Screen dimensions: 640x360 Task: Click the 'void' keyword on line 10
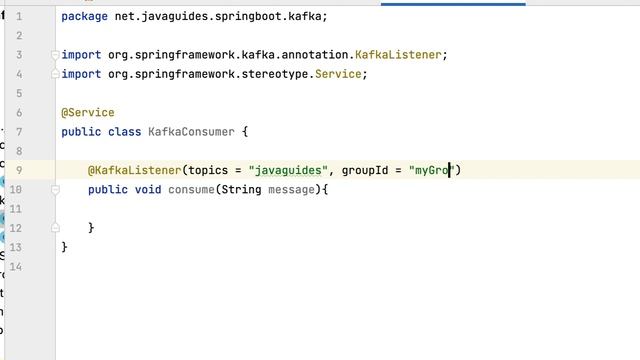[x=148, y=190]
